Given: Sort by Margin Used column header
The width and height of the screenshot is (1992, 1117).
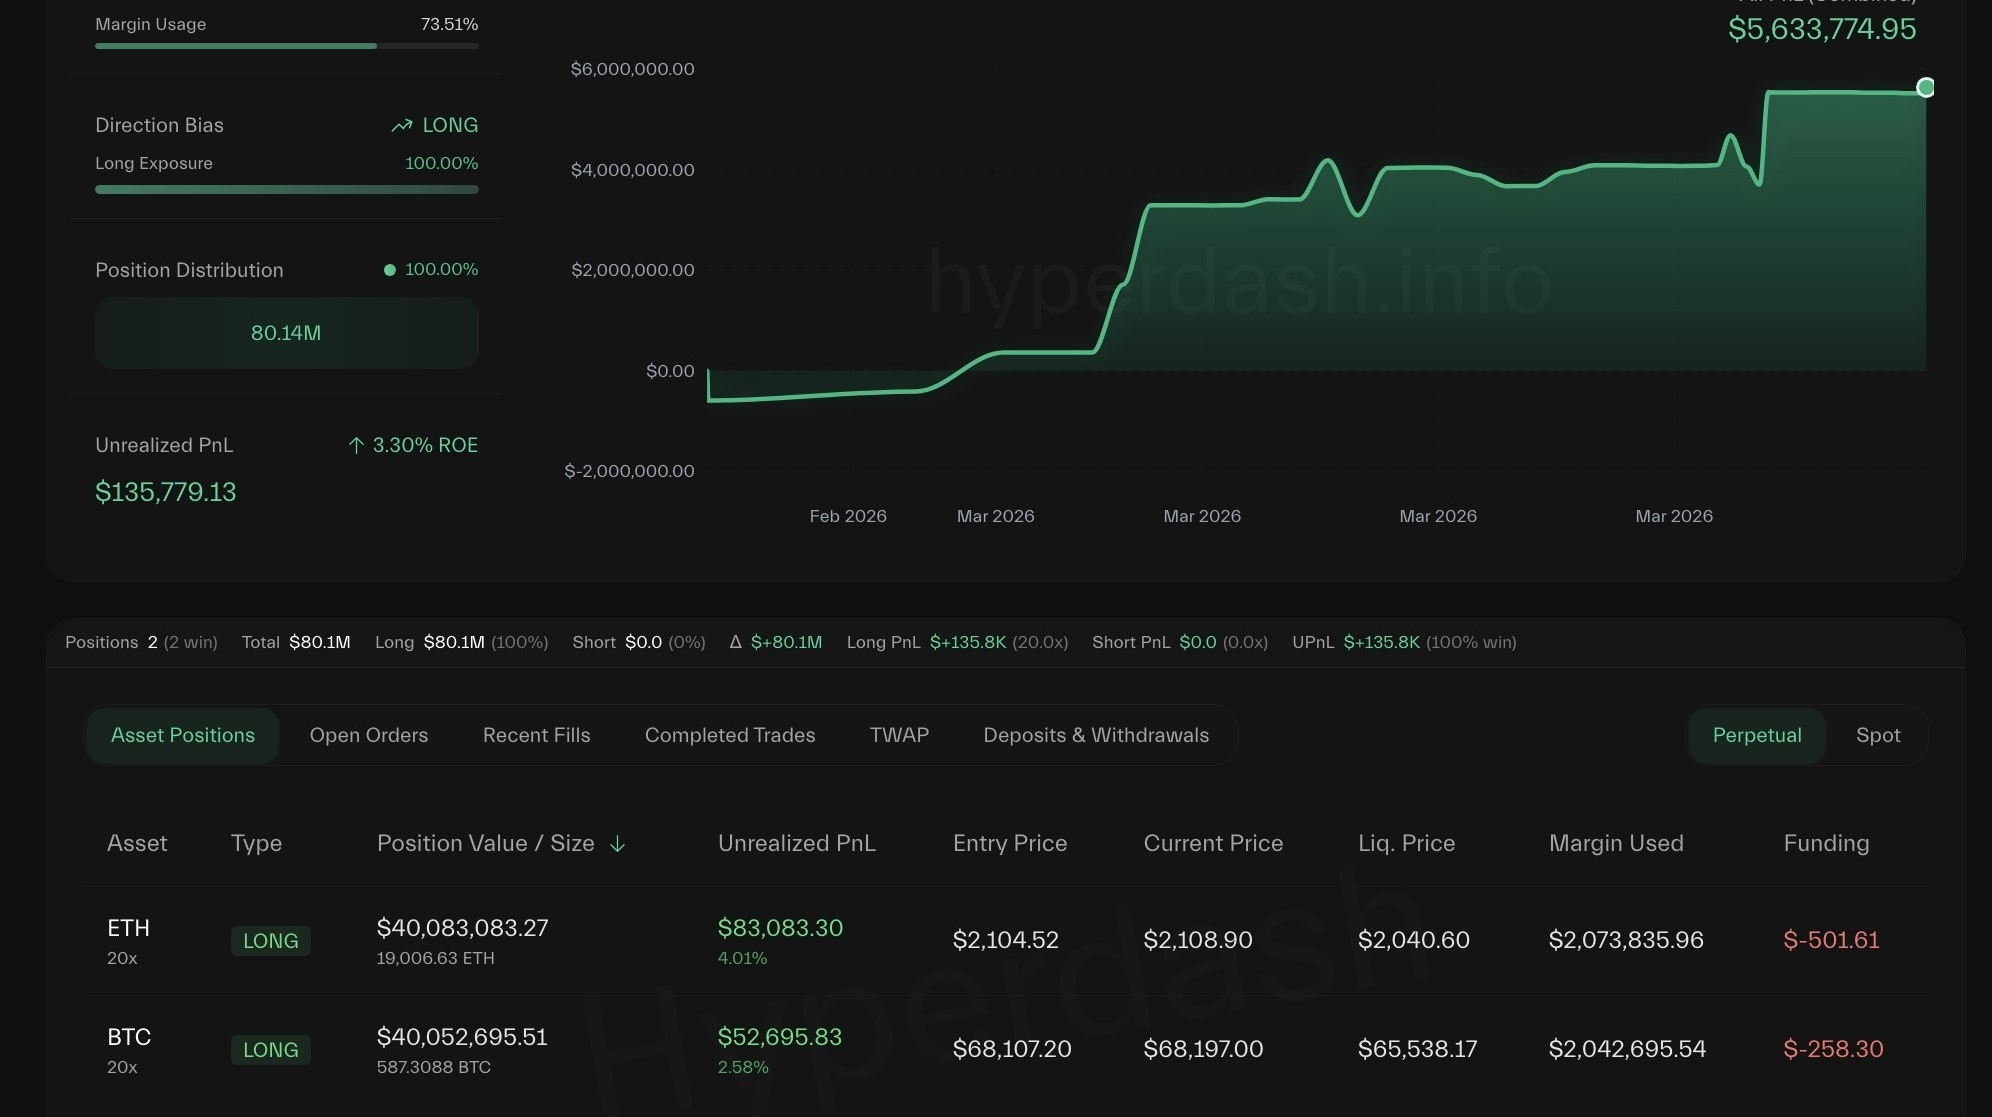Looking at the screenshot, I should 1615,844.
